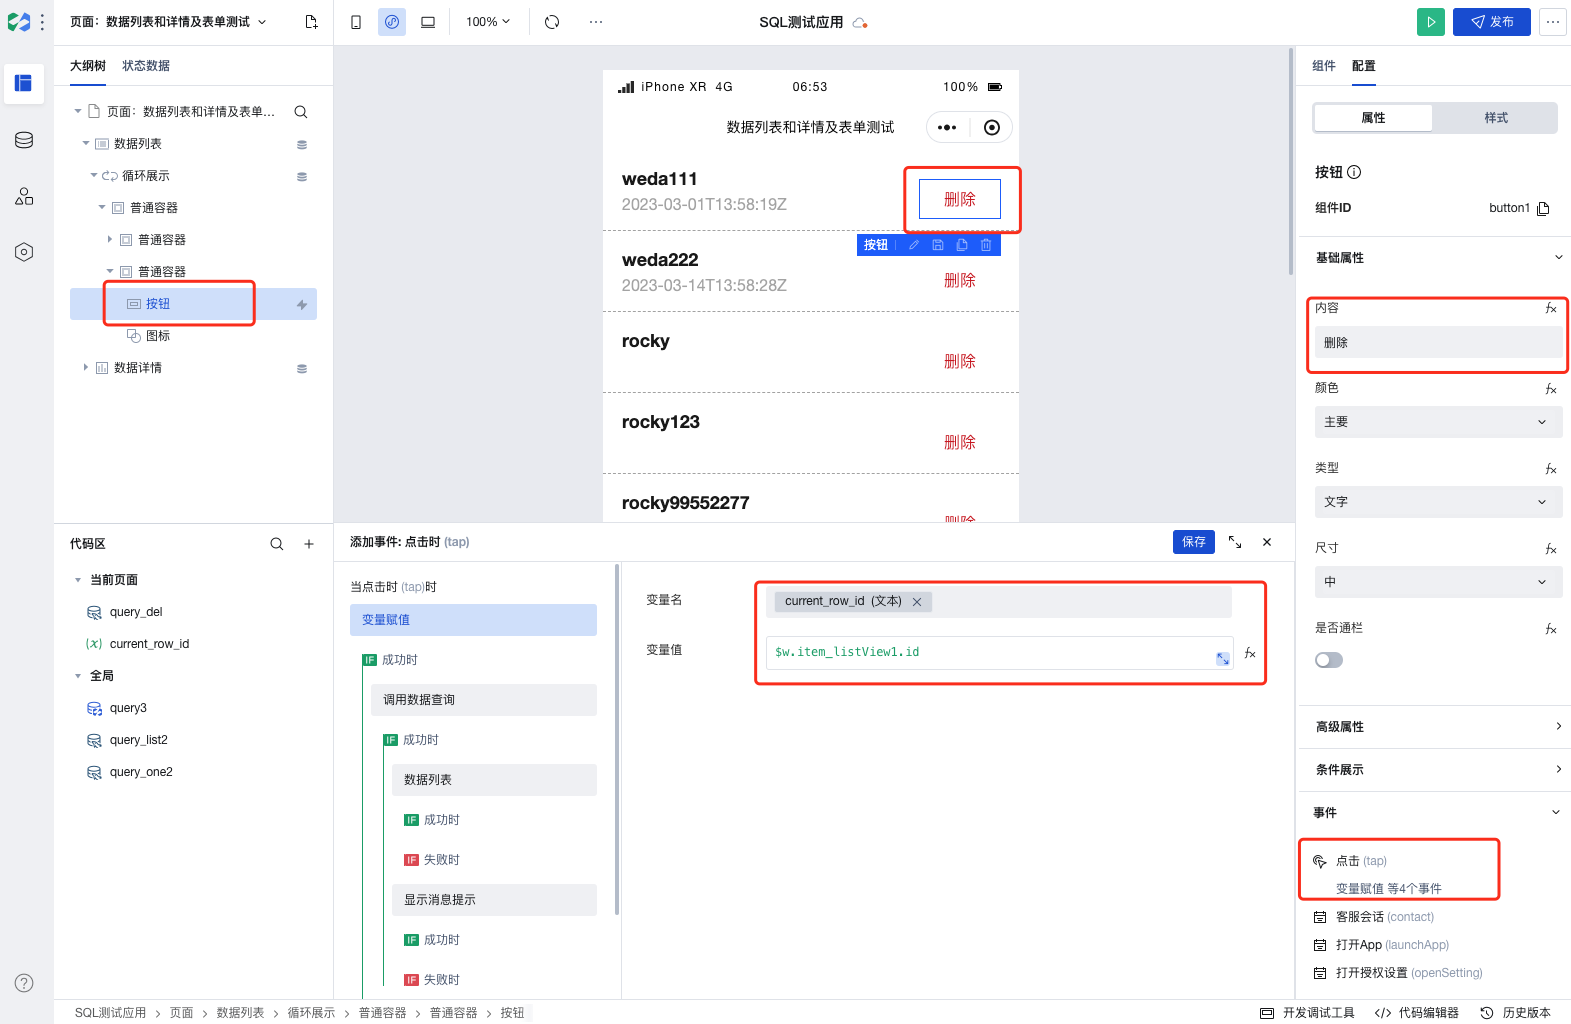Open the 尺寸 dropdown showing 中
The image size is (1571, 1024).
click(x=1438, y=582)
